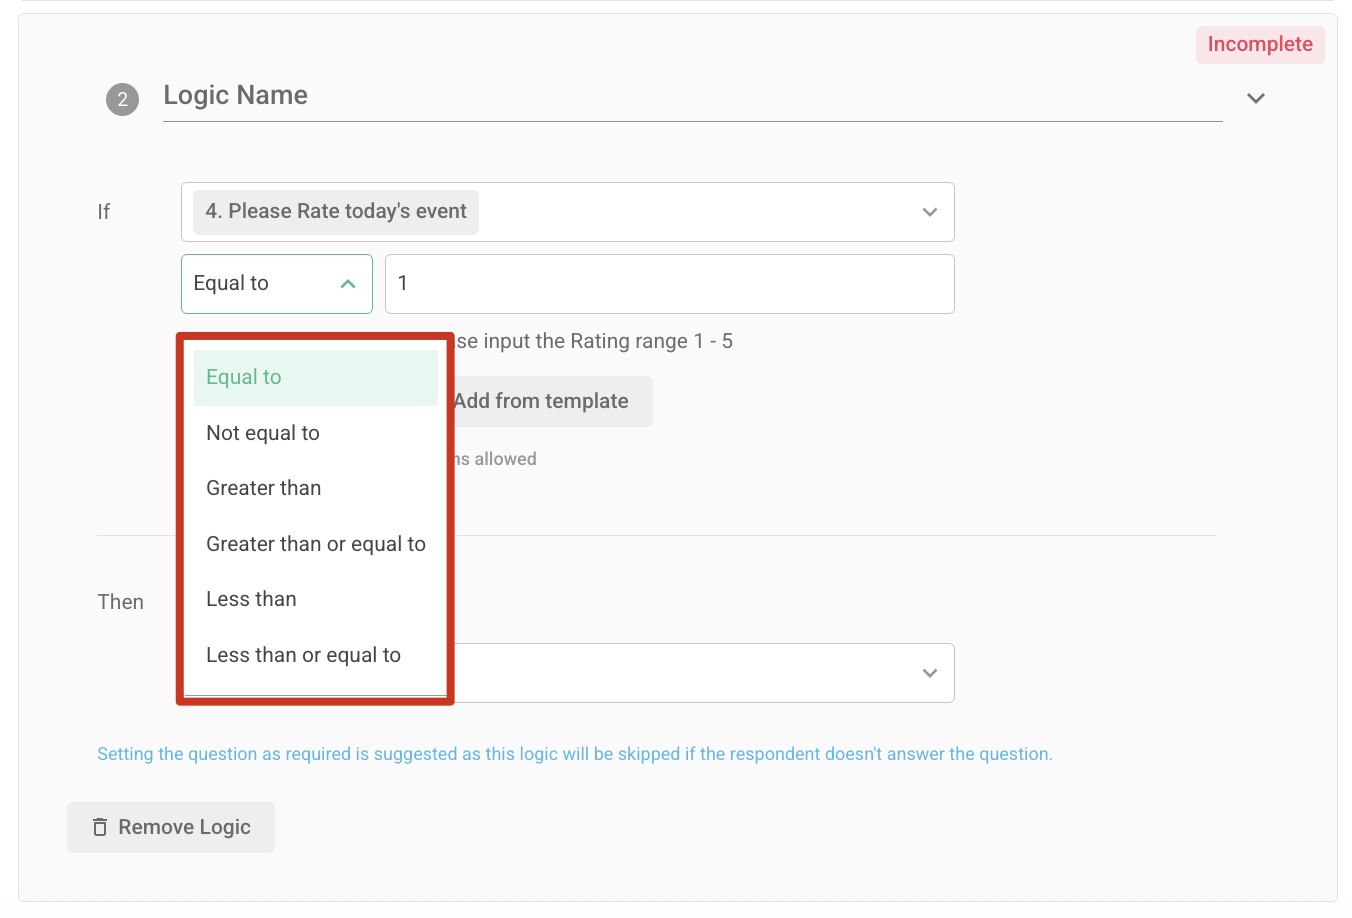The image size is (1352, 918).
Task: Click the number 2 step badge
Action: coord(122,99)
